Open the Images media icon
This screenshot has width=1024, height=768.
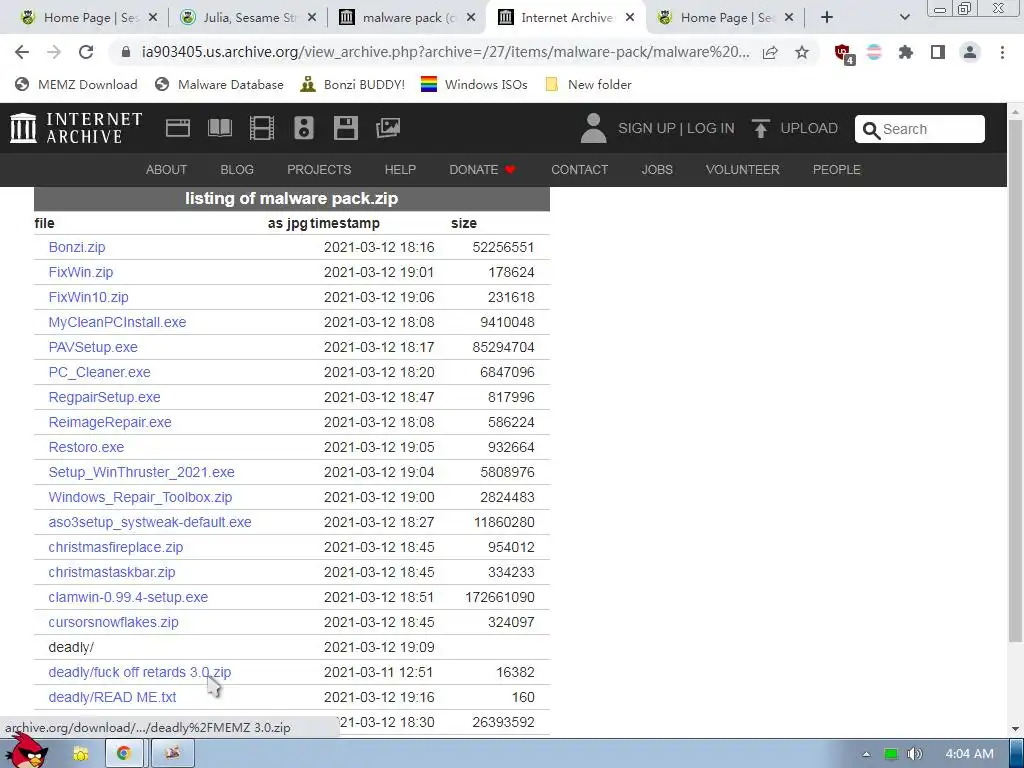tap(388, 128)
